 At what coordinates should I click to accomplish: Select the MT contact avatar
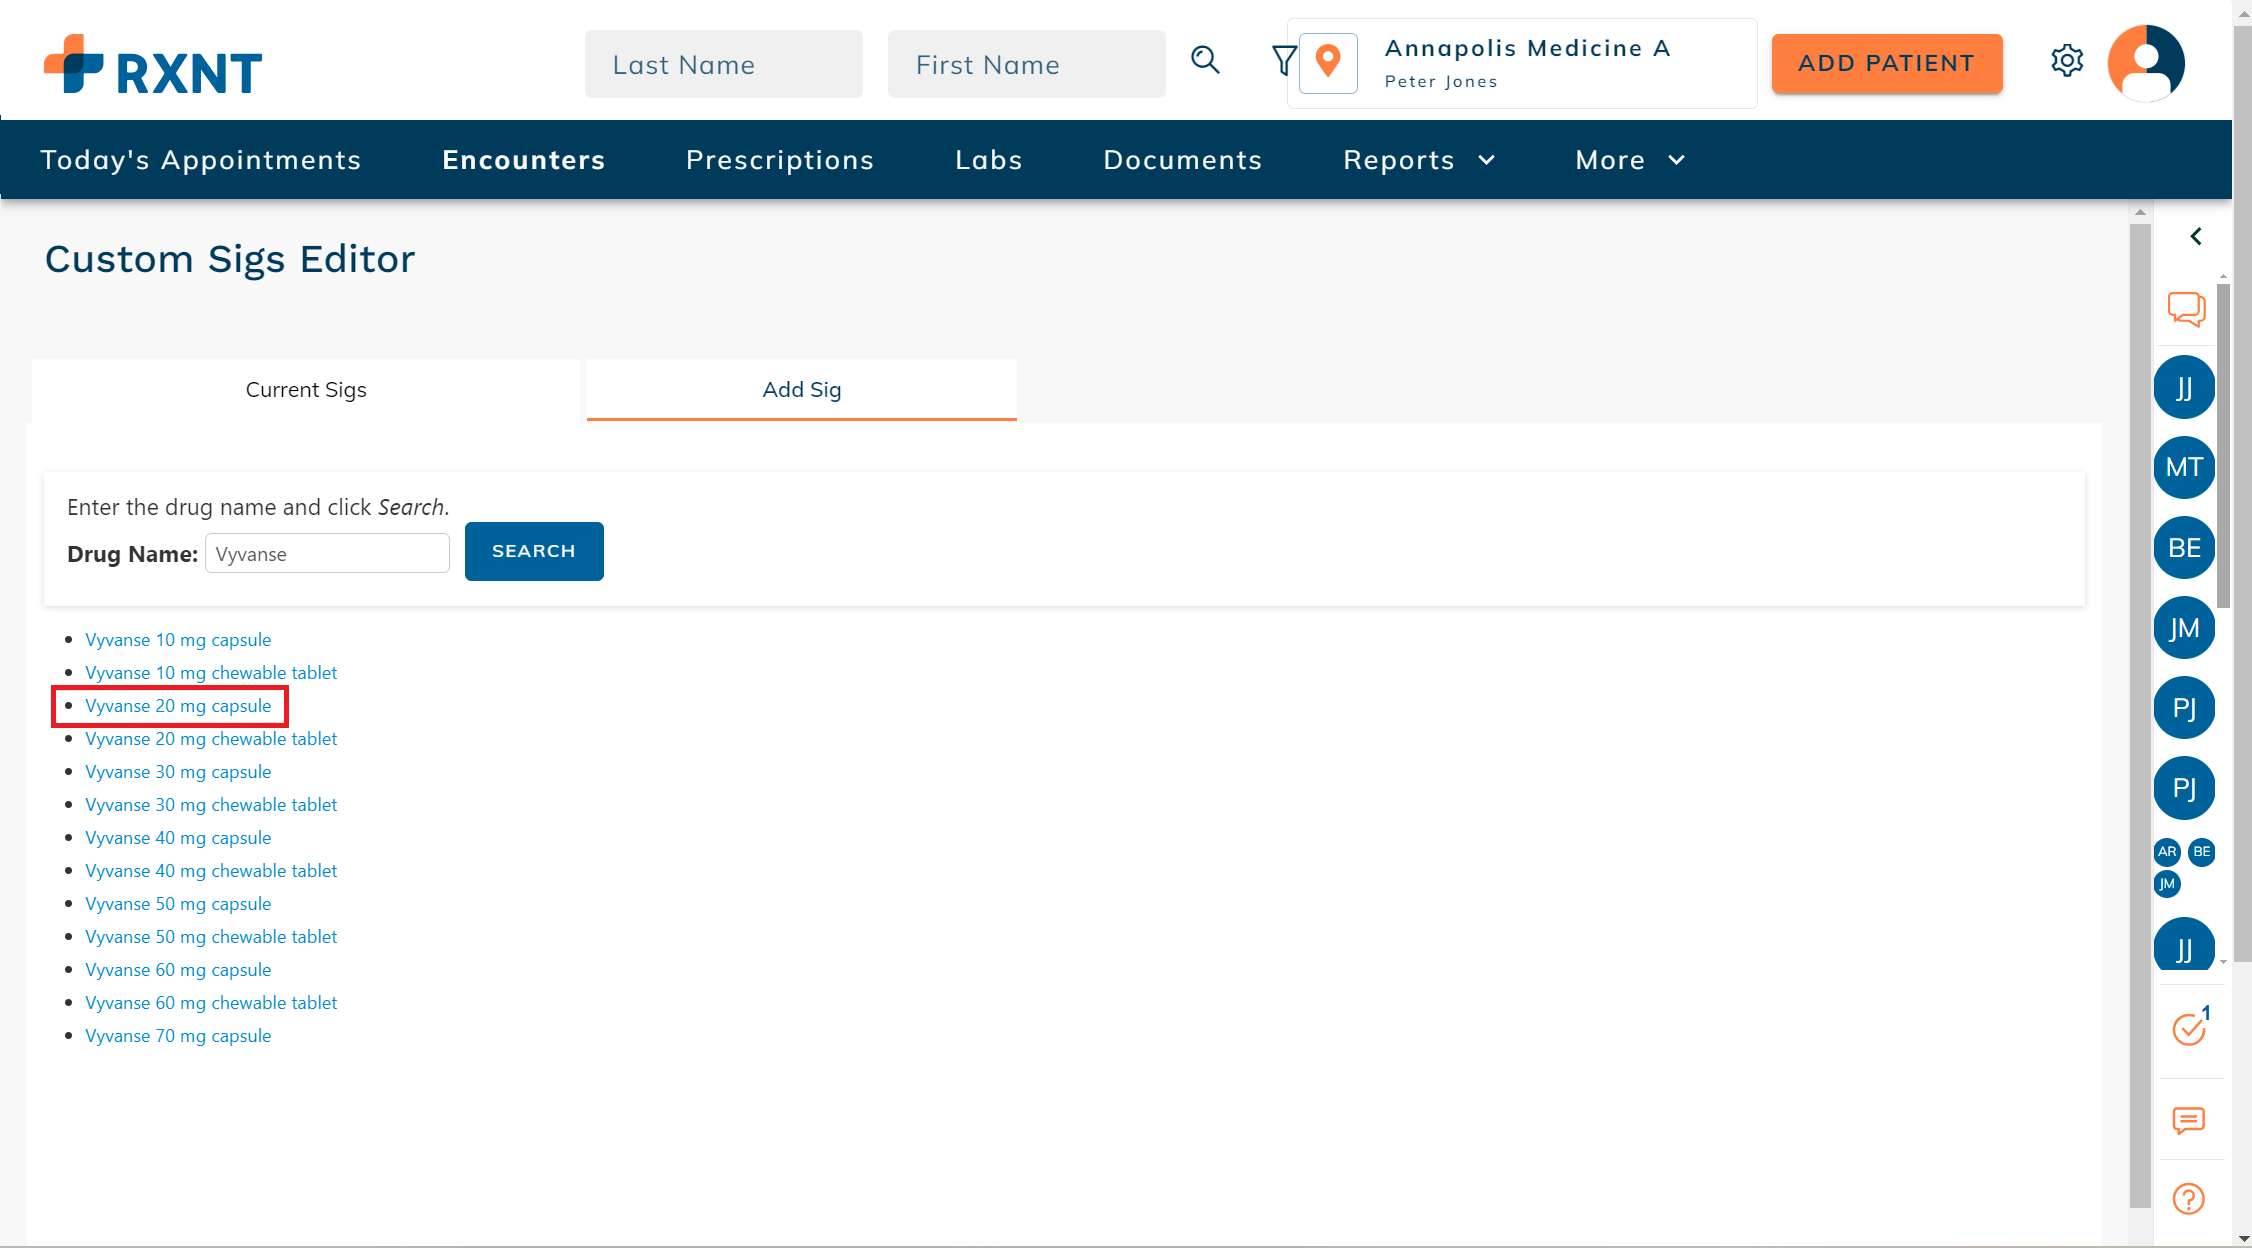pyautogui.click(x=2184, y=467)
